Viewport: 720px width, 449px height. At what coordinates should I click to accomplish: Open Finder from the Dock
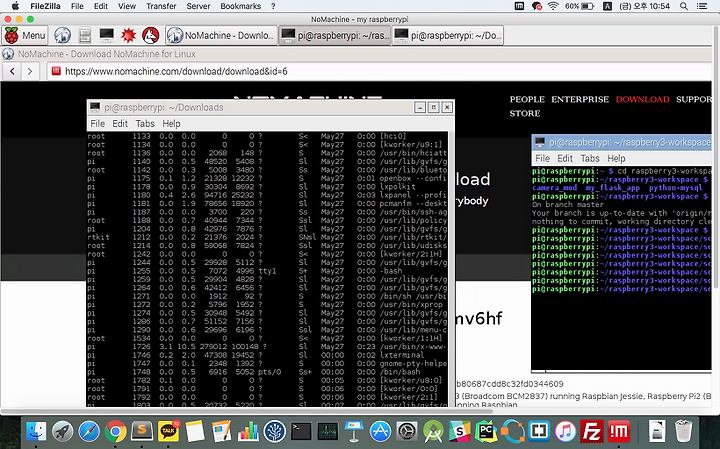click(x=36, y=432)
